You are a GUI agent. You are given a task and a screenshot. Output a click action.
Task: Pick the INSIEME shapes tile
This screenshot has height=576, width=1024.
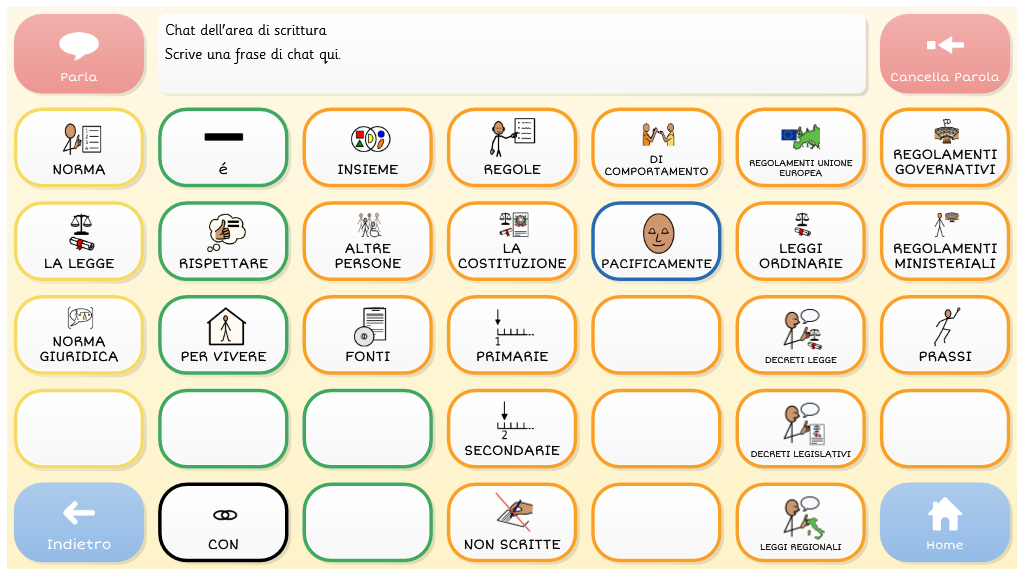[x=367, y=147]
